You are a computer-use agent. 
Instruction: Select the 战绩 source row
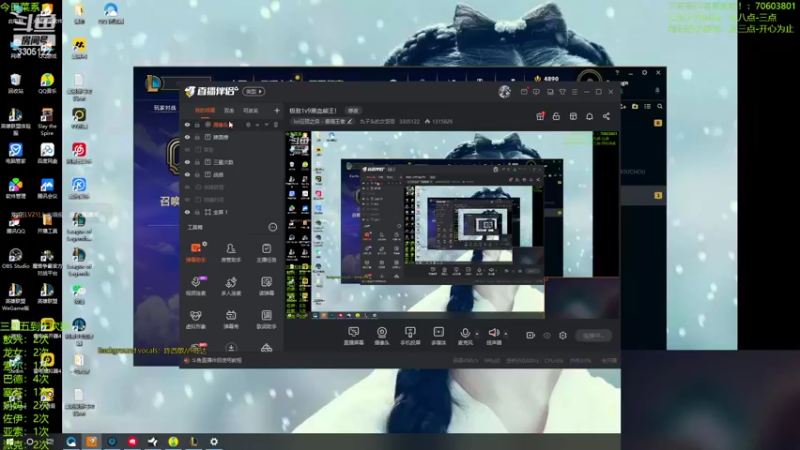pos(231,174)
